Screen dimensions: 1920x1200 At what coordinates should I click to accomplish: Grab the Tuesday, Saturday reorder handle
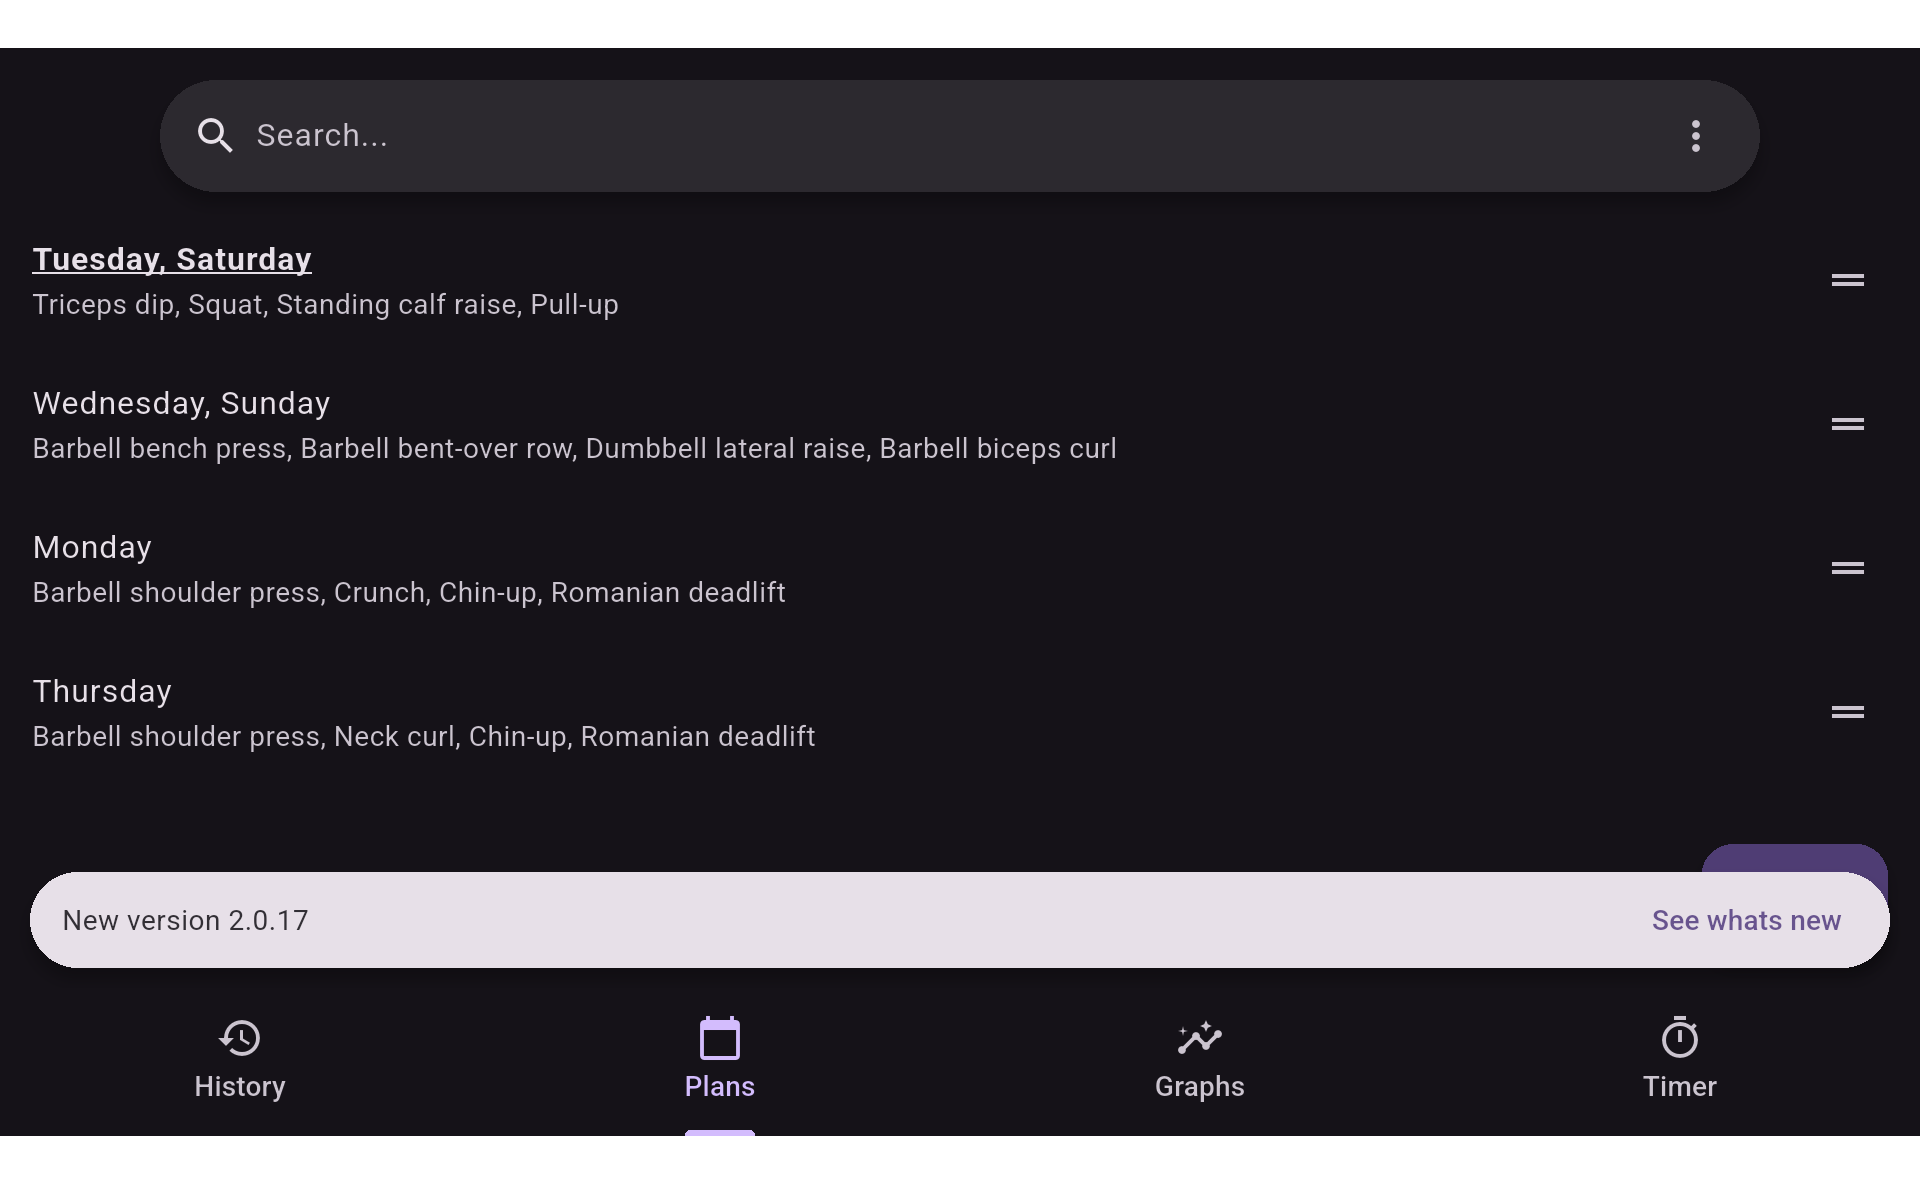[1847, 280]
